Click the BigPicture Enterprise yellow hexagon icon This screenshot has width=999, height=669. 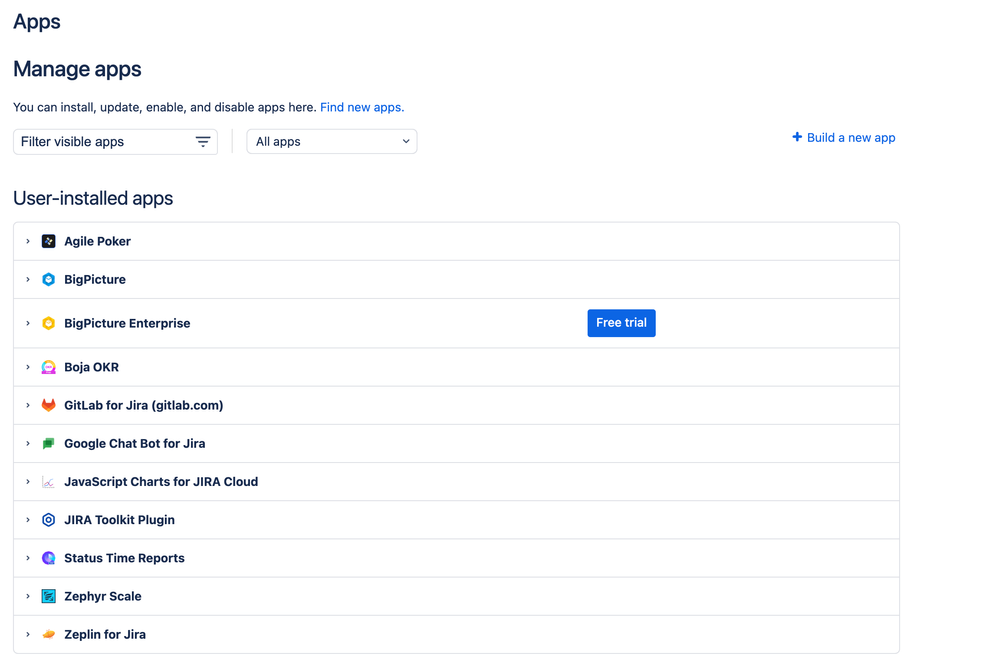[x=48, y=324]
